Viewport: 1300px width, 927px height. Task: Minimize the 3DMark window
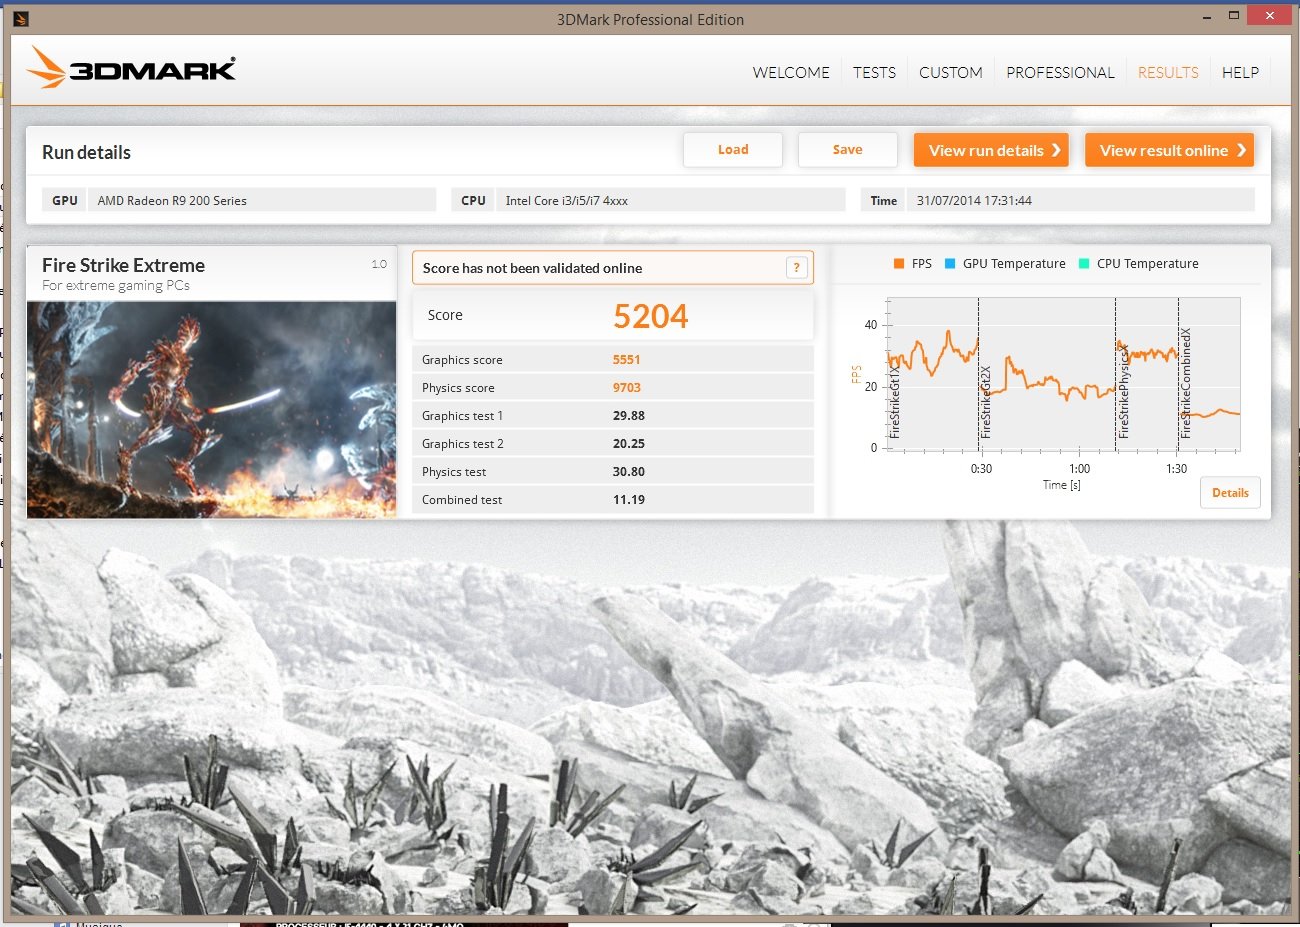[x=1209, y=16]
